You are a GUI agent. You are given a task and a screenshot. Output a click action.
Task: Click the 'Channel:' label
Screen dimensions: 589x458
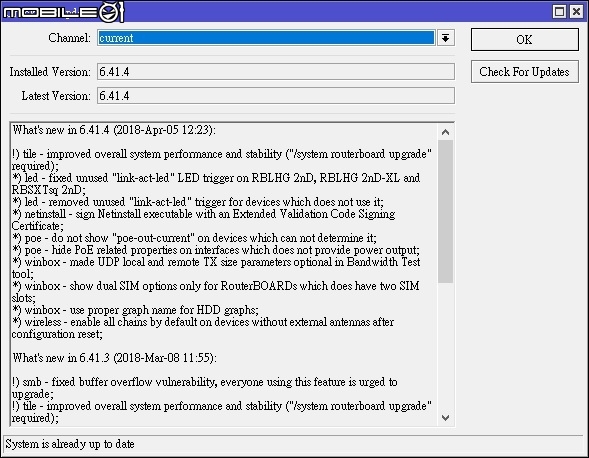click(x=69, y=38)
